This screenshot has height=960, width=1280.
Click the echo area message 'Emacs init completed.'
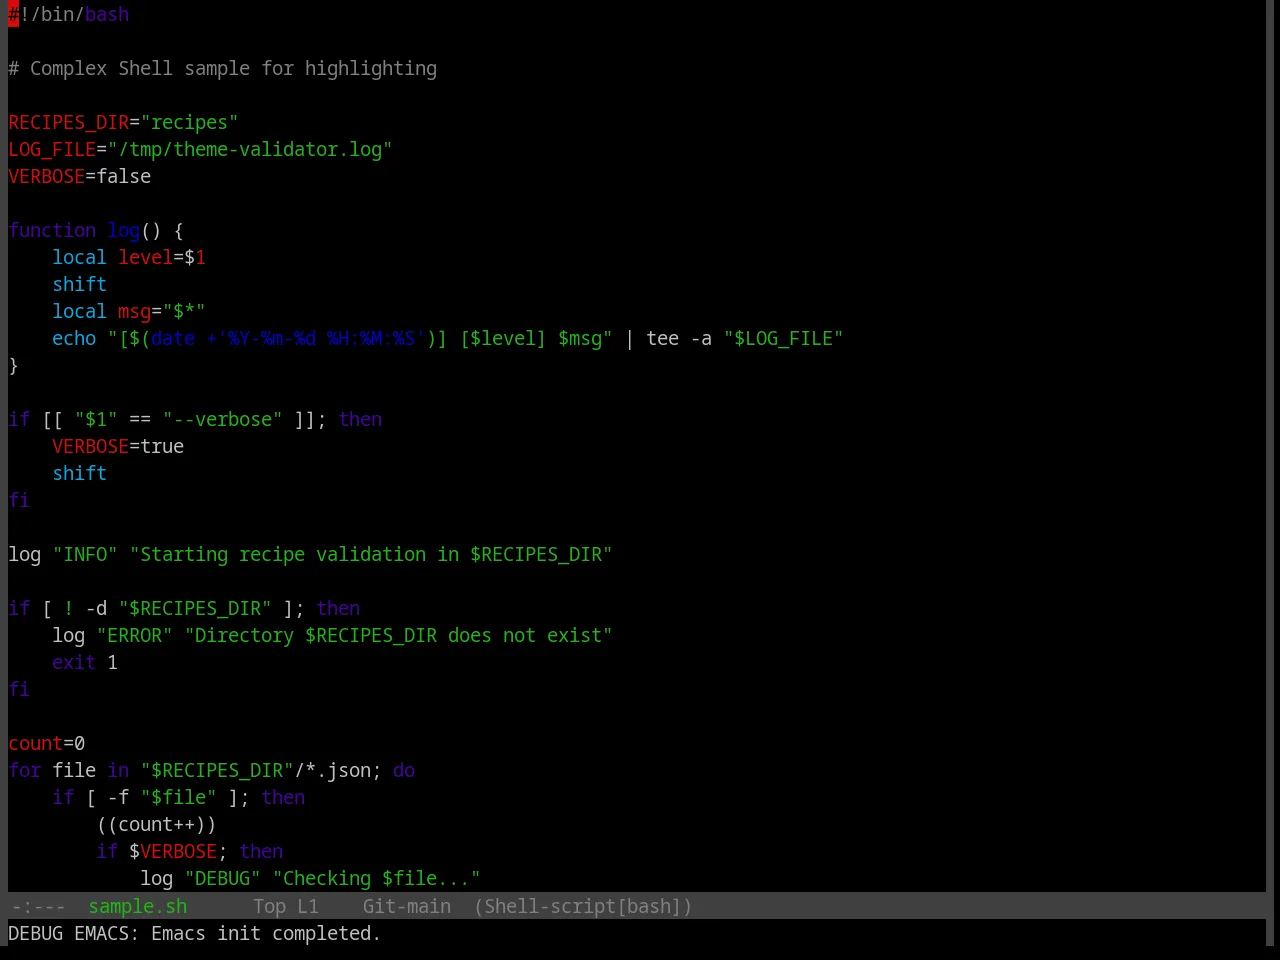point(266,933)
